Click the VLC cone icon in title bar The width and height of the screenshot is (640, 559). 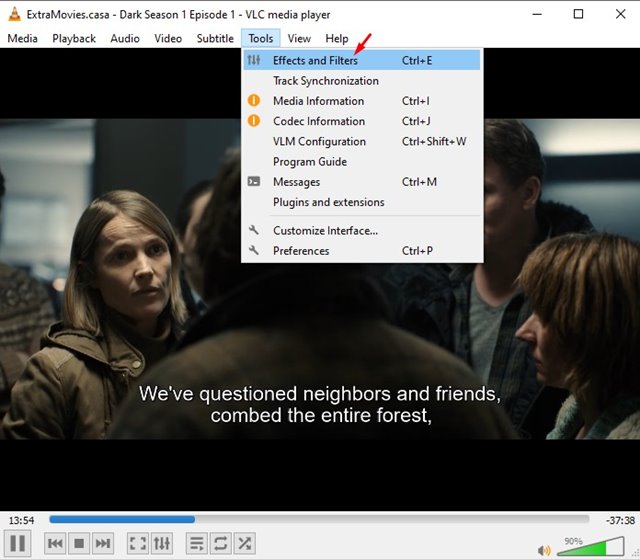tap(14, 14)
